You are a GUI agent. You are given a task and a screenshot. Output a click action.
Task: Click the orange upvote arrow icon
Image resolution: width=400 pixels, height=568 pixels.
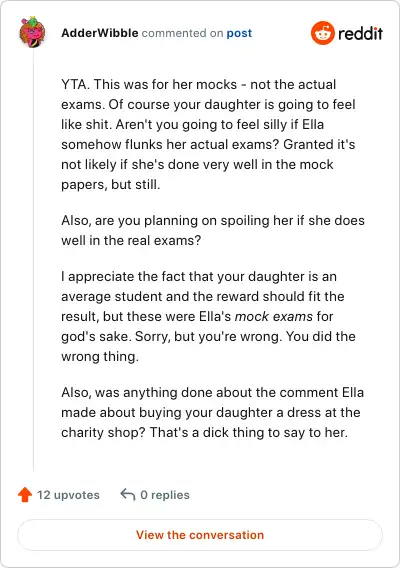click(25, 494)
